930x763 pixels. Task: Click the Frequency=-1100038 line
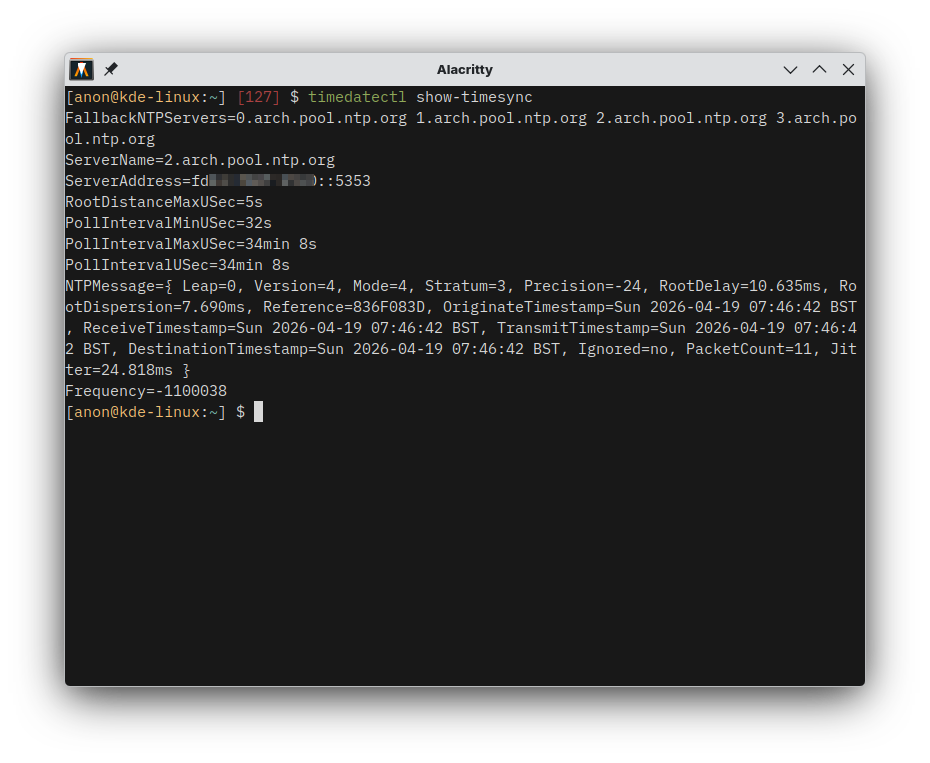point(146,391)
